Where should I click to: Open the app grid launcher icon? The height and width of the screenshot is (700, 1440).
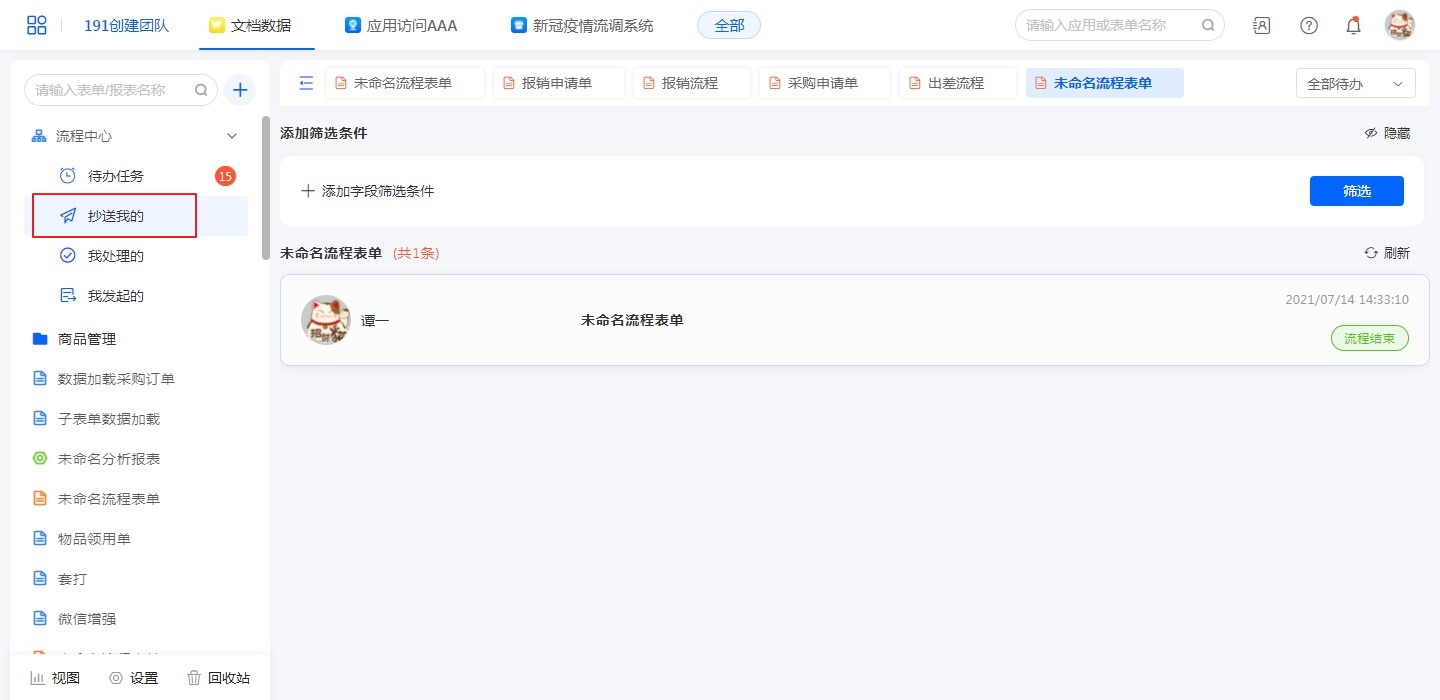[x=37, y=26]
